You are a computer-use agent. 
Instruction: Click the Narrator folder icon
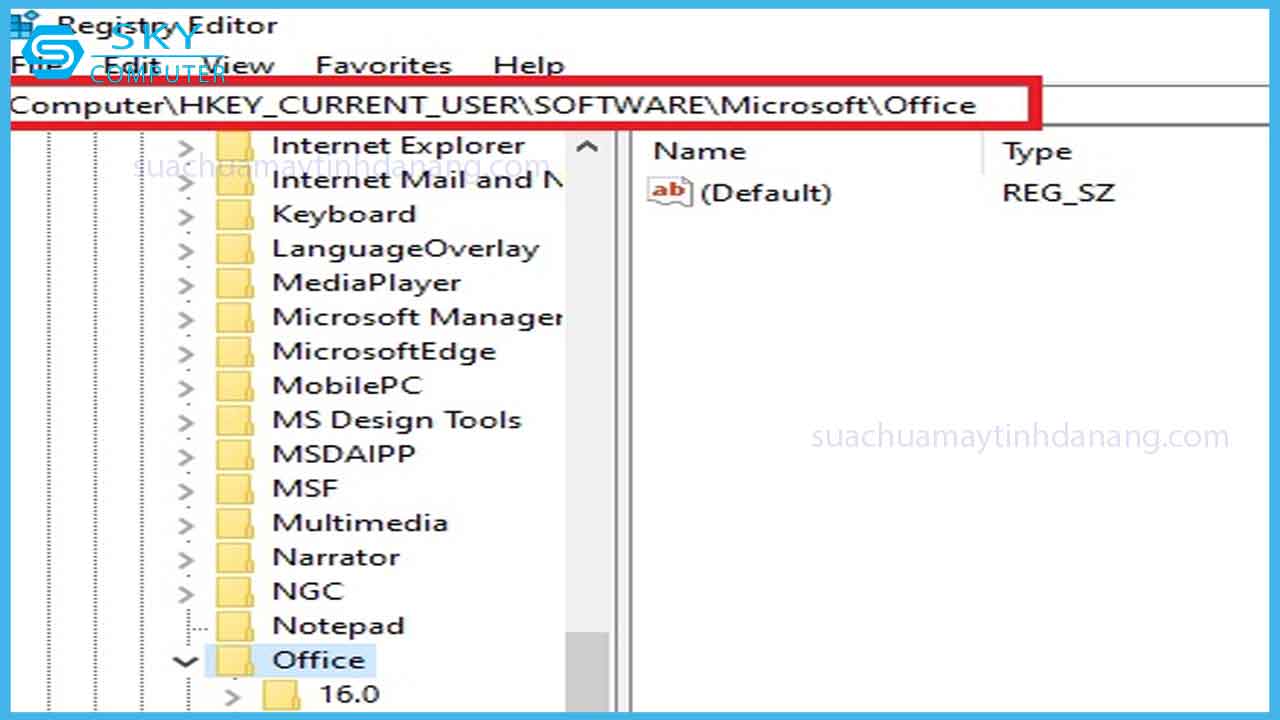coord(235,557)
